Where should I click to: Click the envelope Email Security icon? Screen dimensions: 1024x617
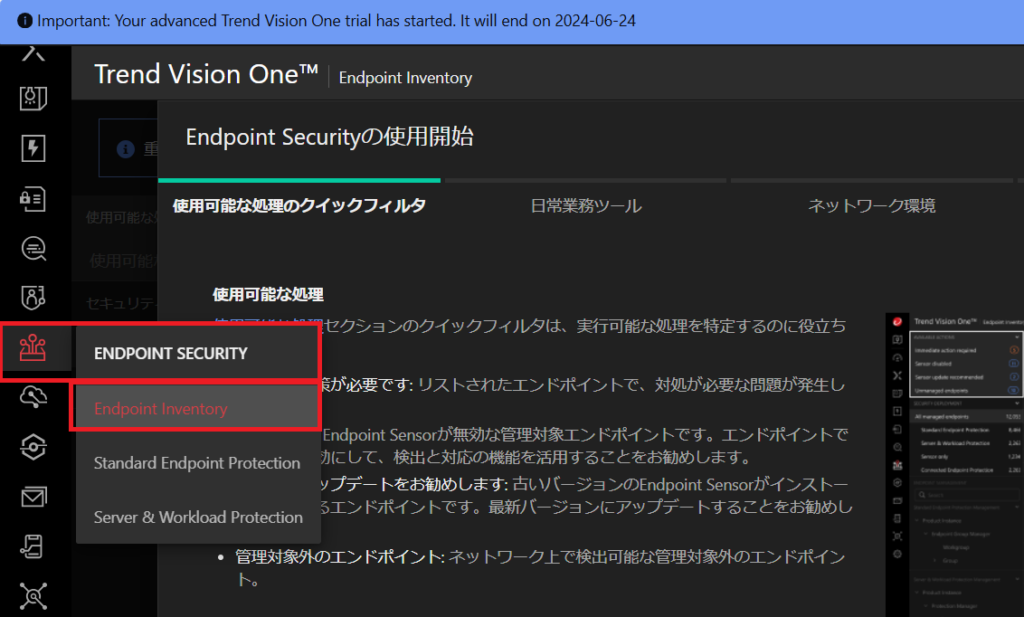click(34, 495)
